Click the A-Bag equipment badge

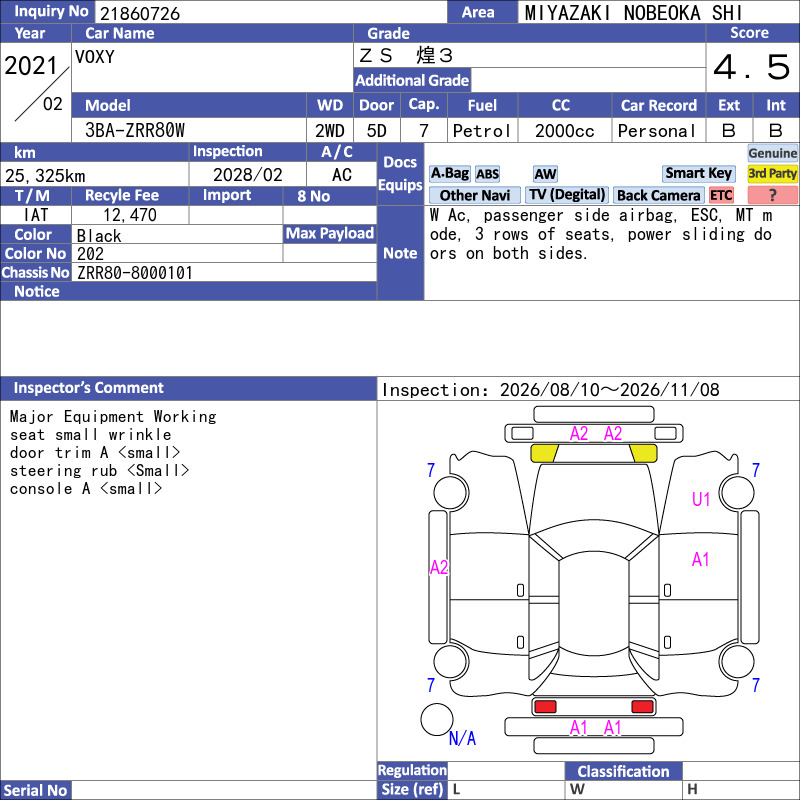pos(449,174)
